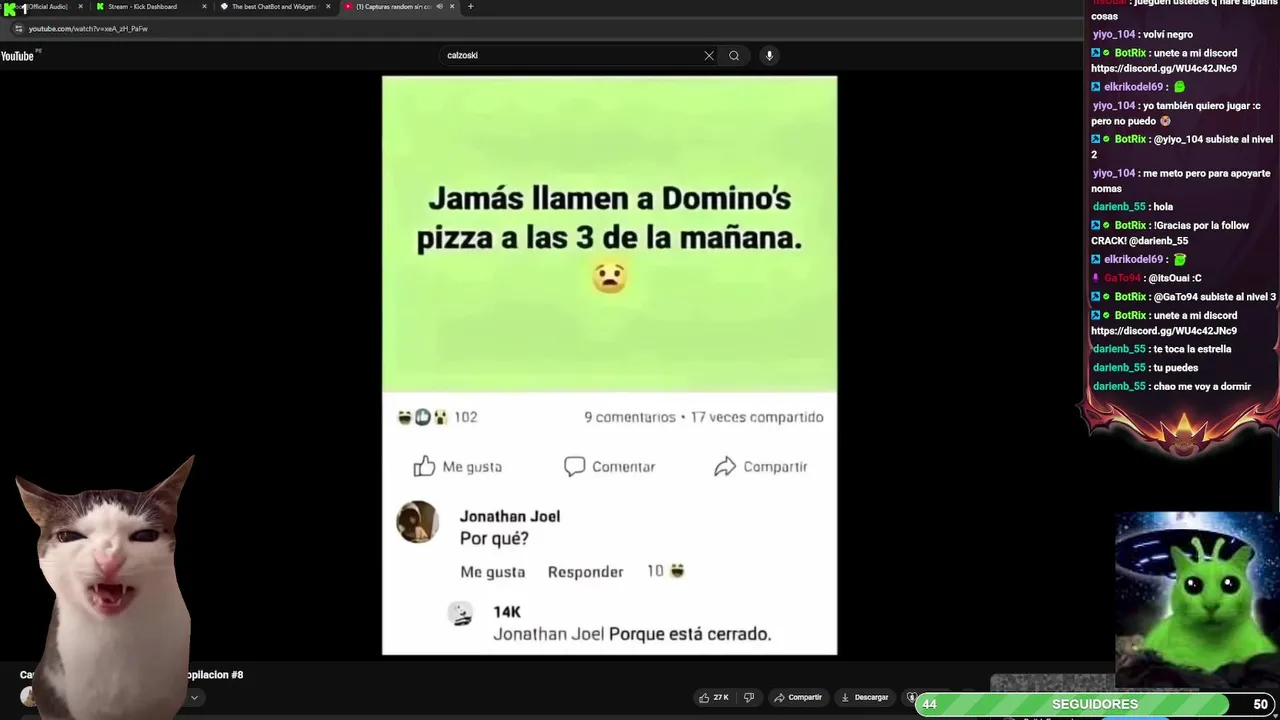Open site info icon in address bar

pos(18,29)
